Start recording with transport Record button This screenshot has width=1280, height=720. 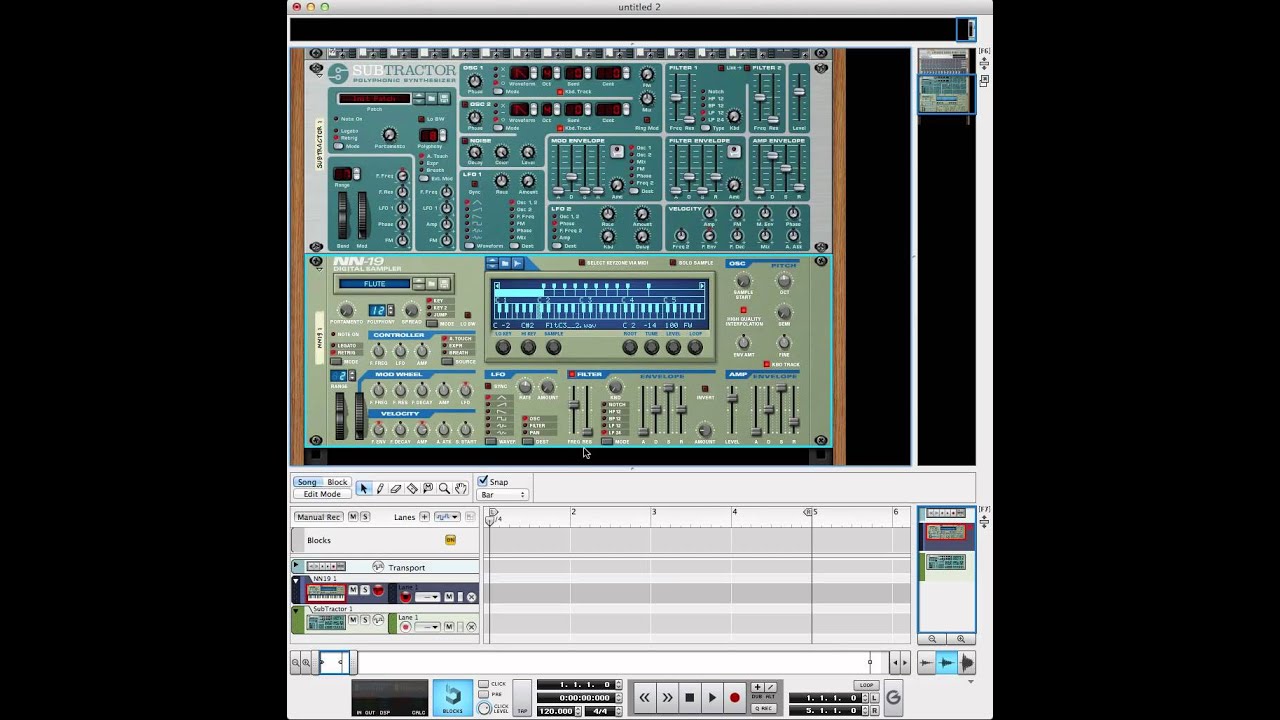tap(735, 697)
